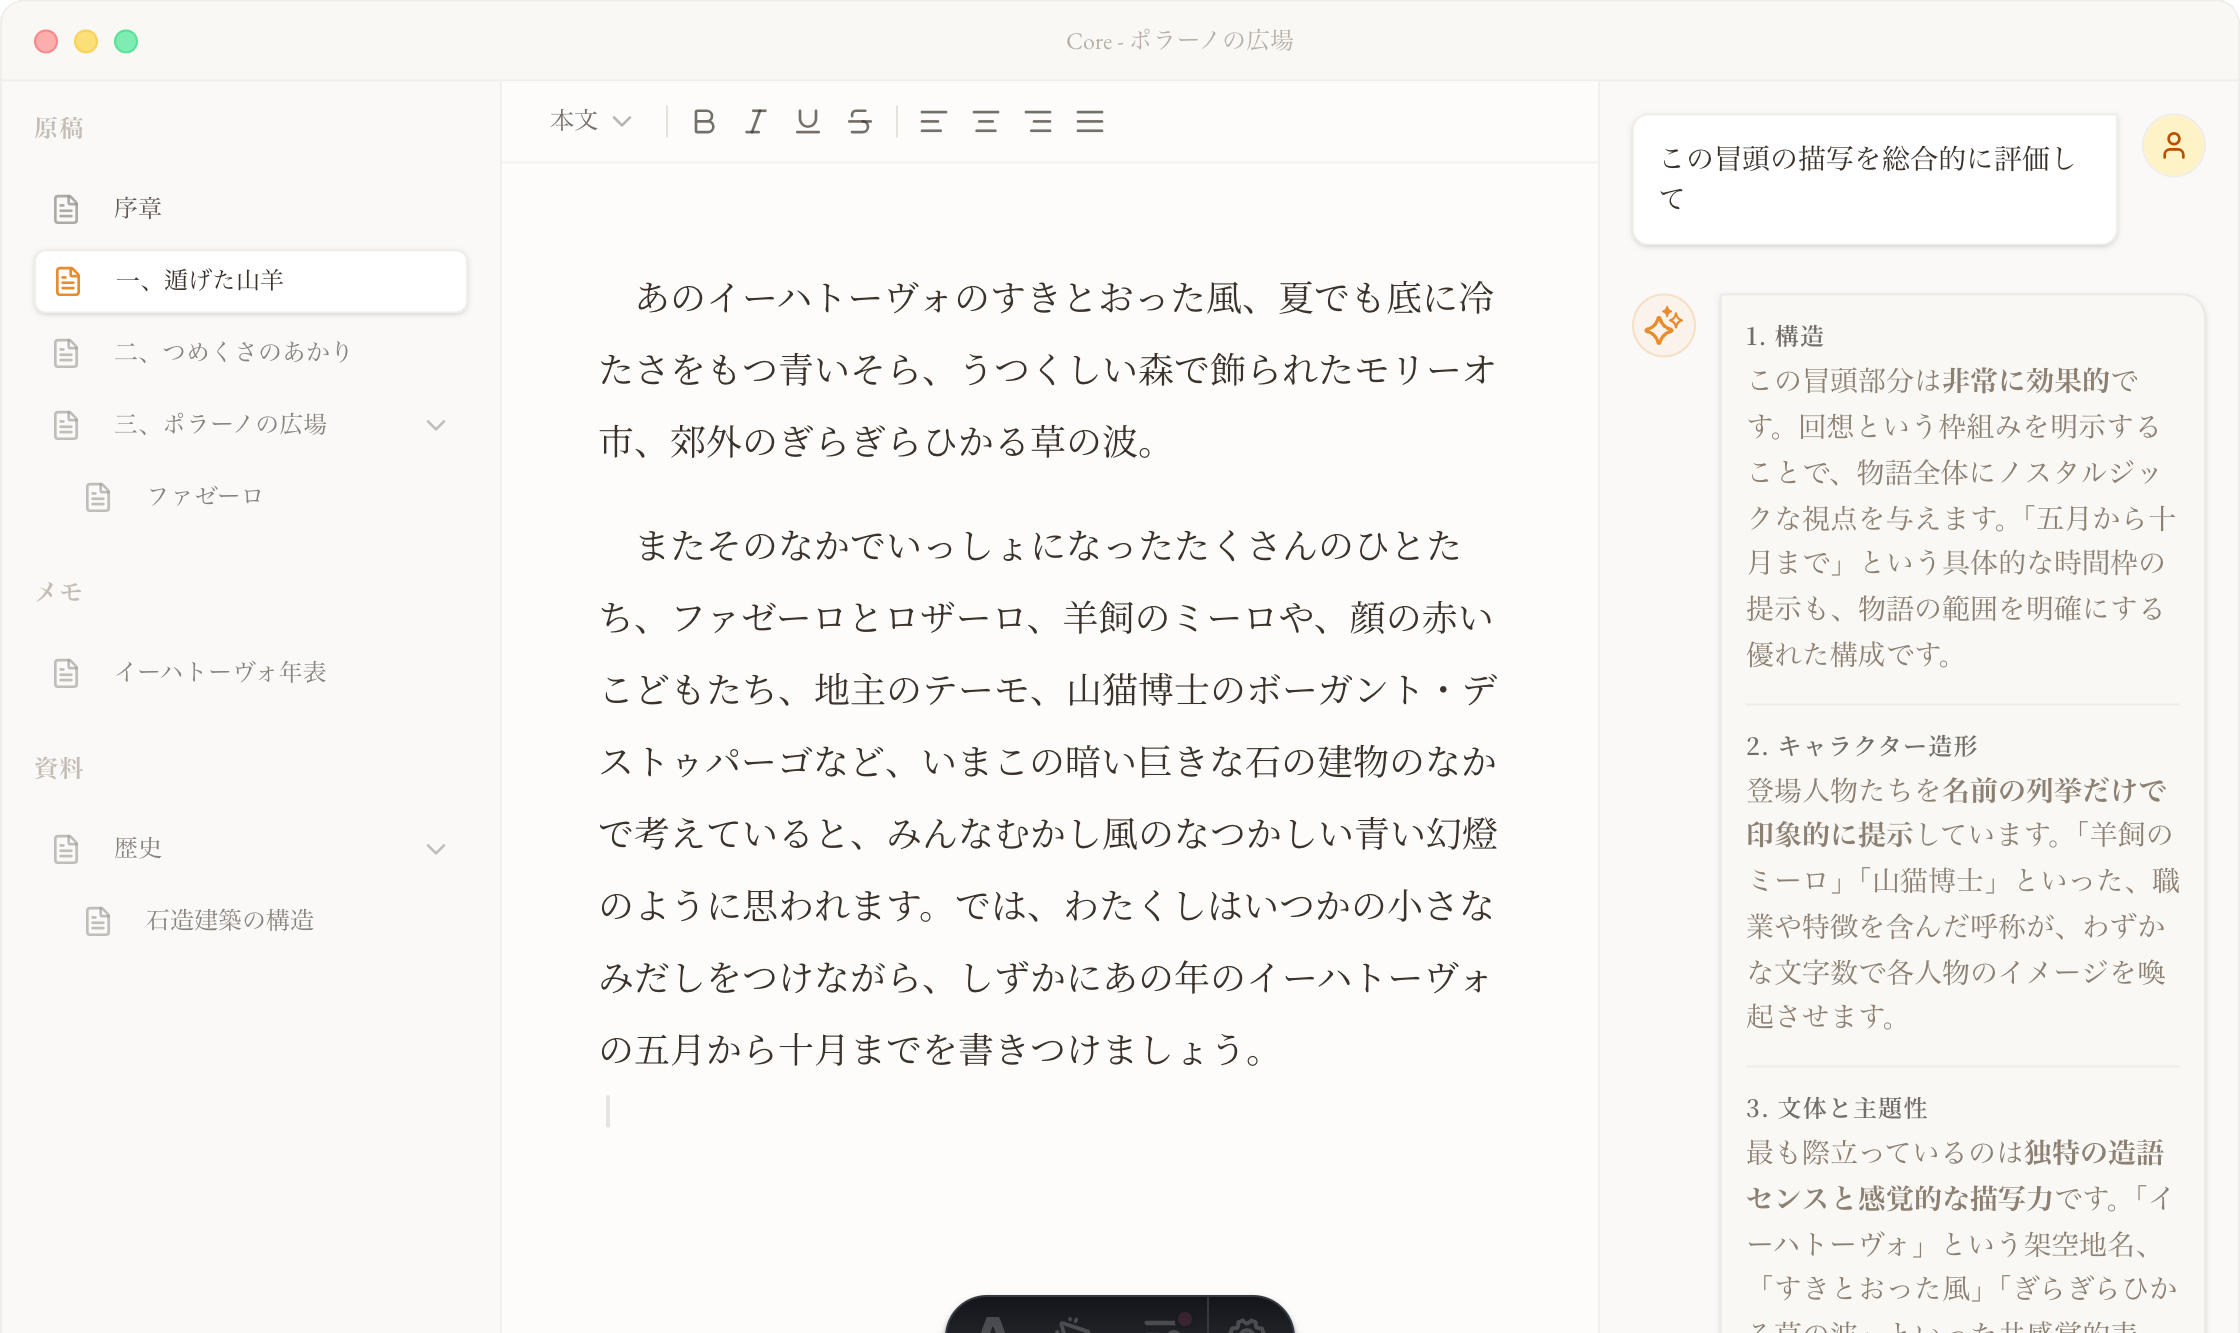Viewport: 2240px width, 1333px height.
Task: Collapse the 三、ポラーノの広場 chapter
Action: 436,425
